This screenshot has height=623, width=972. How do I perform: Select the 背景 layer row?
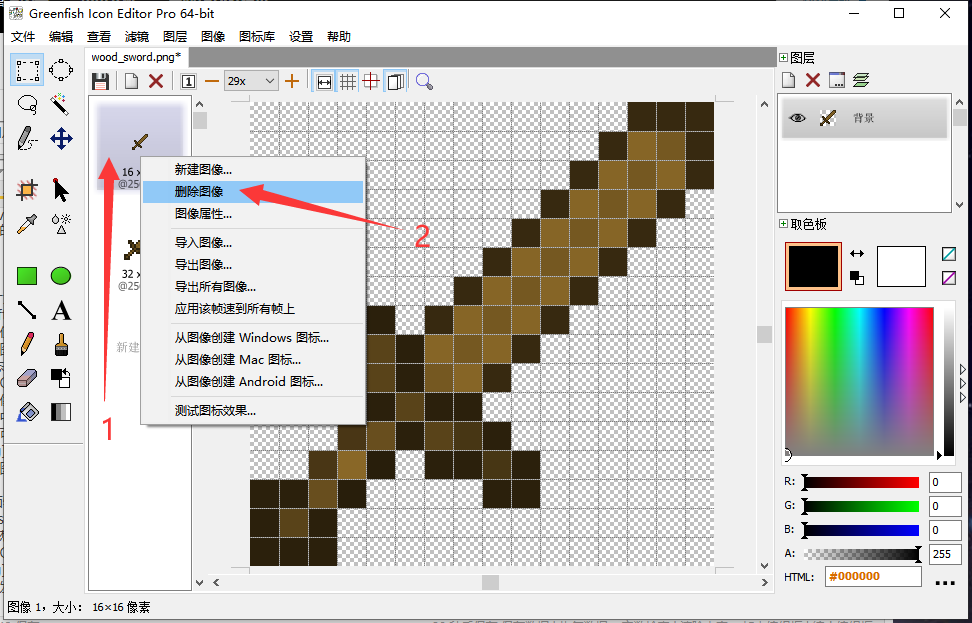pos(864,118)
